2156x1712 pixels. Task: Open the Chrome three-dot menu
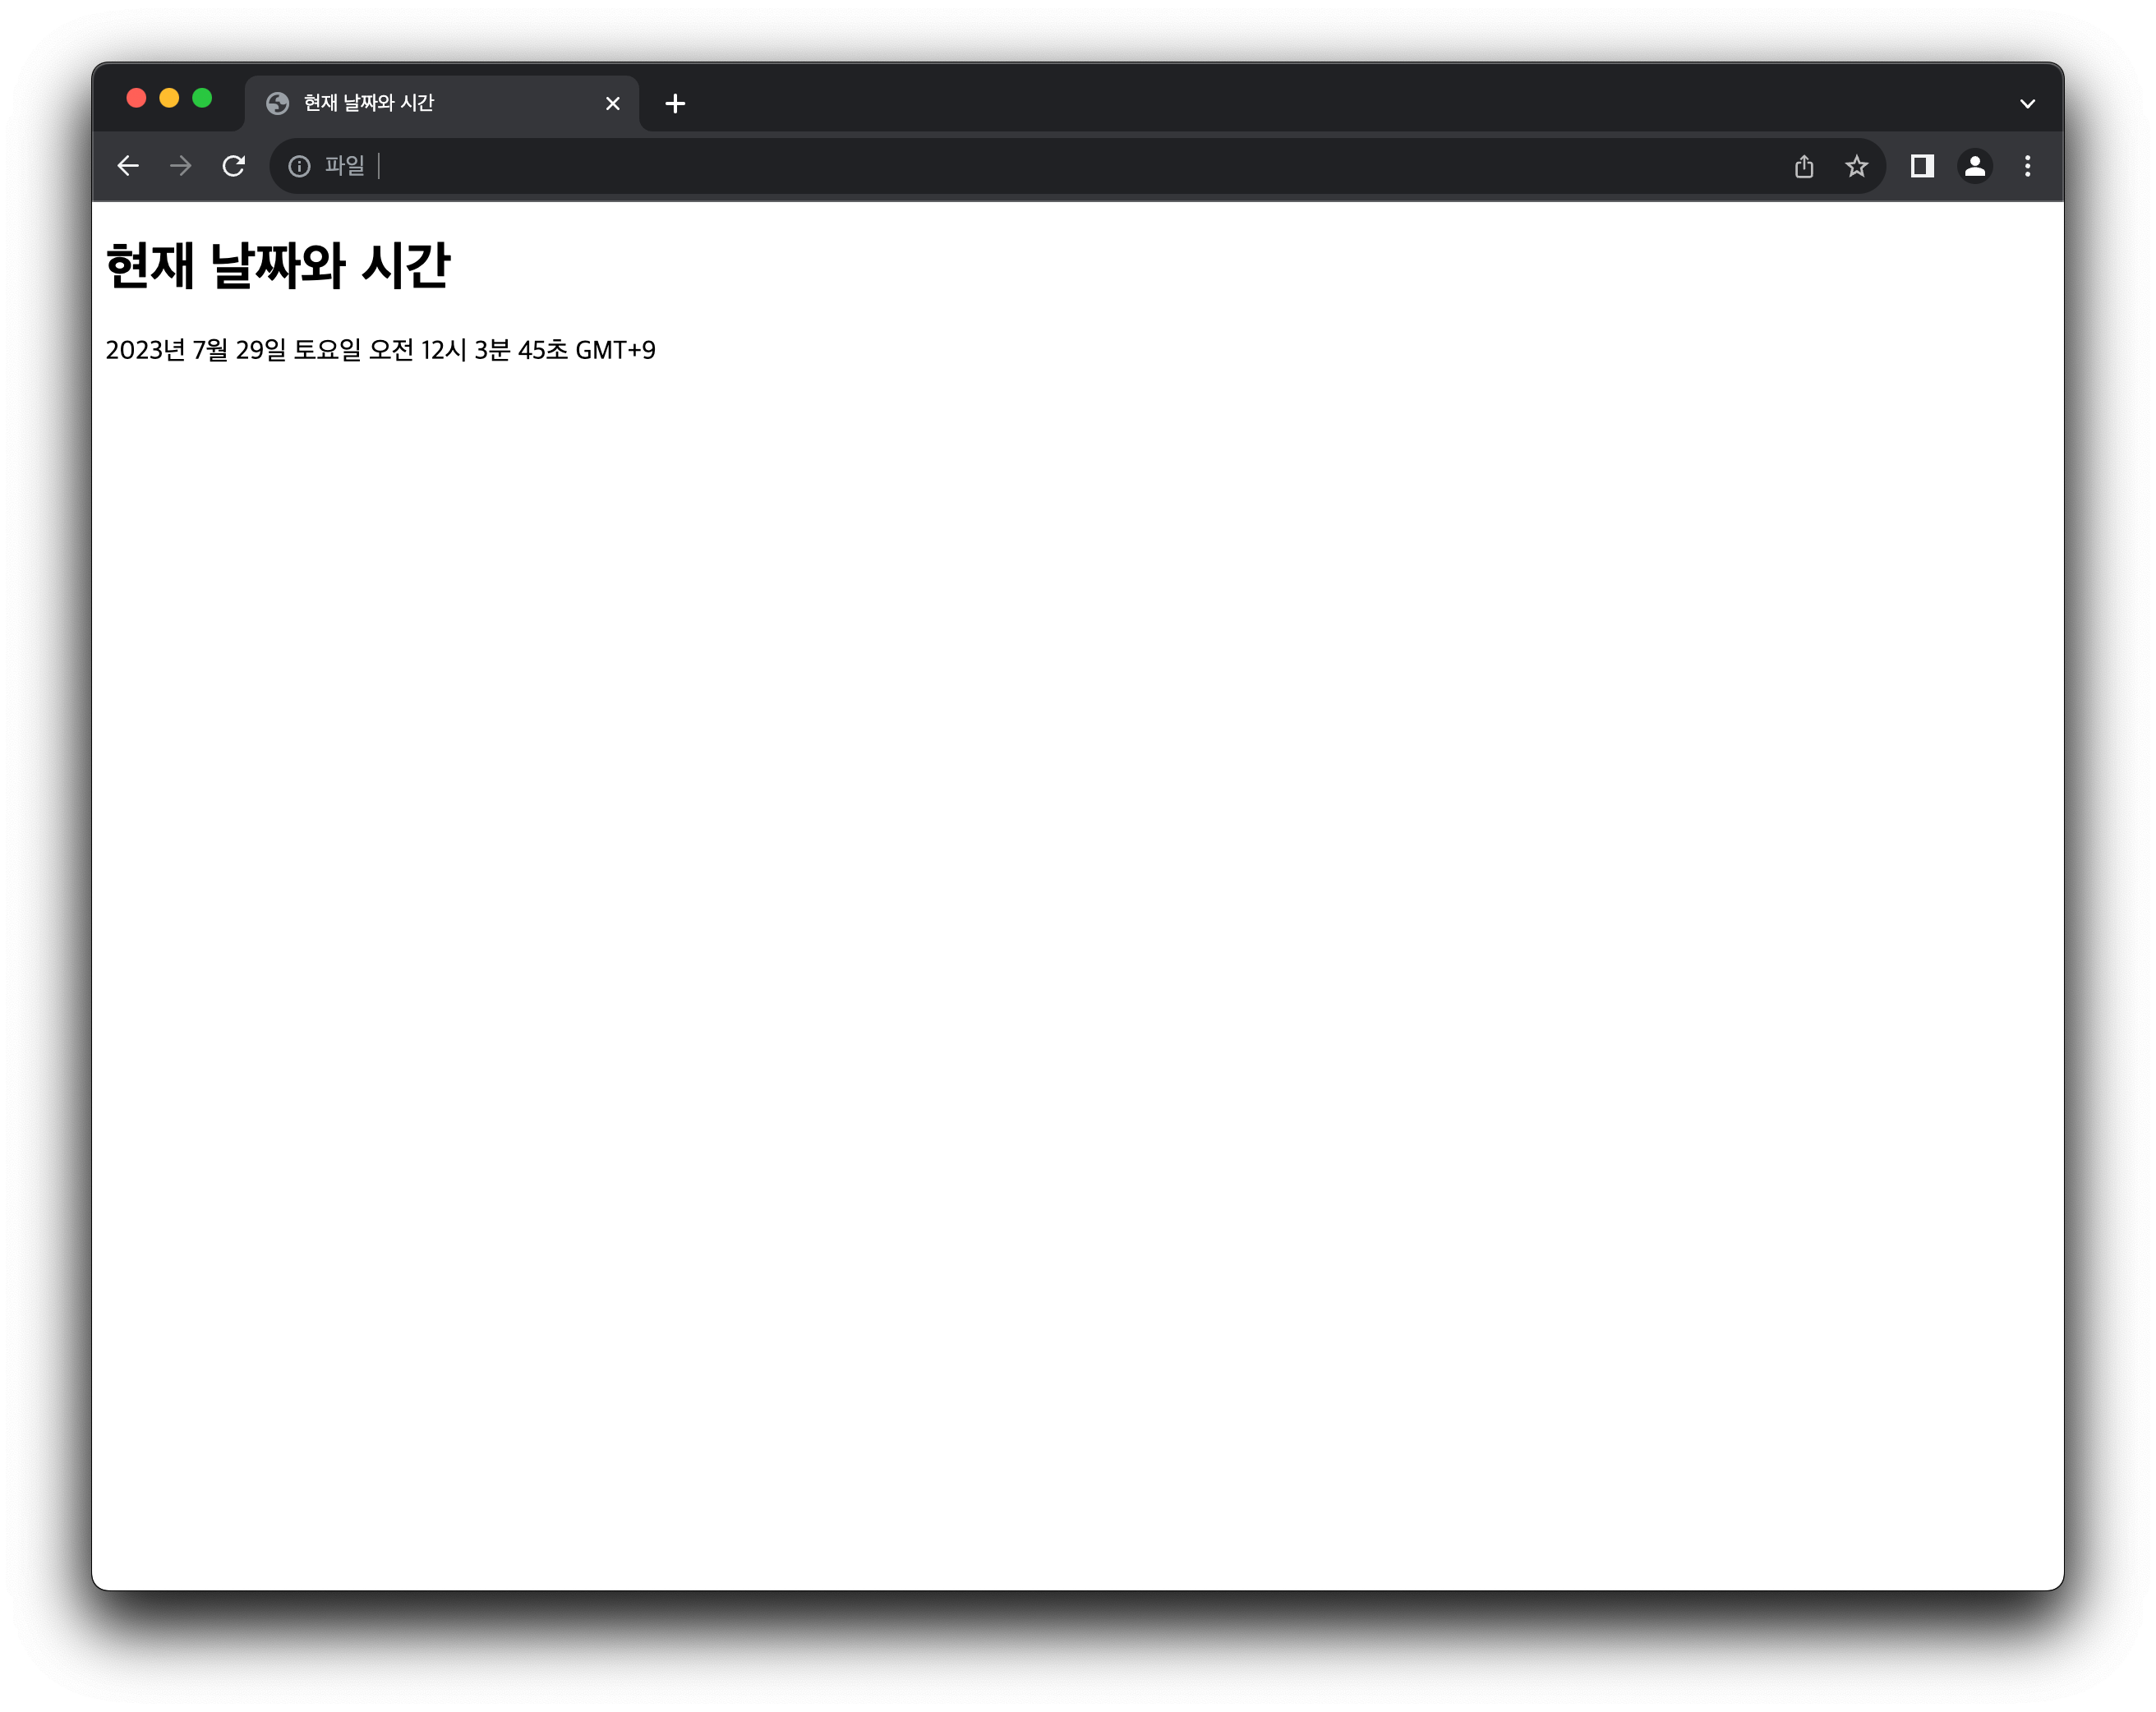[2027, 166]
